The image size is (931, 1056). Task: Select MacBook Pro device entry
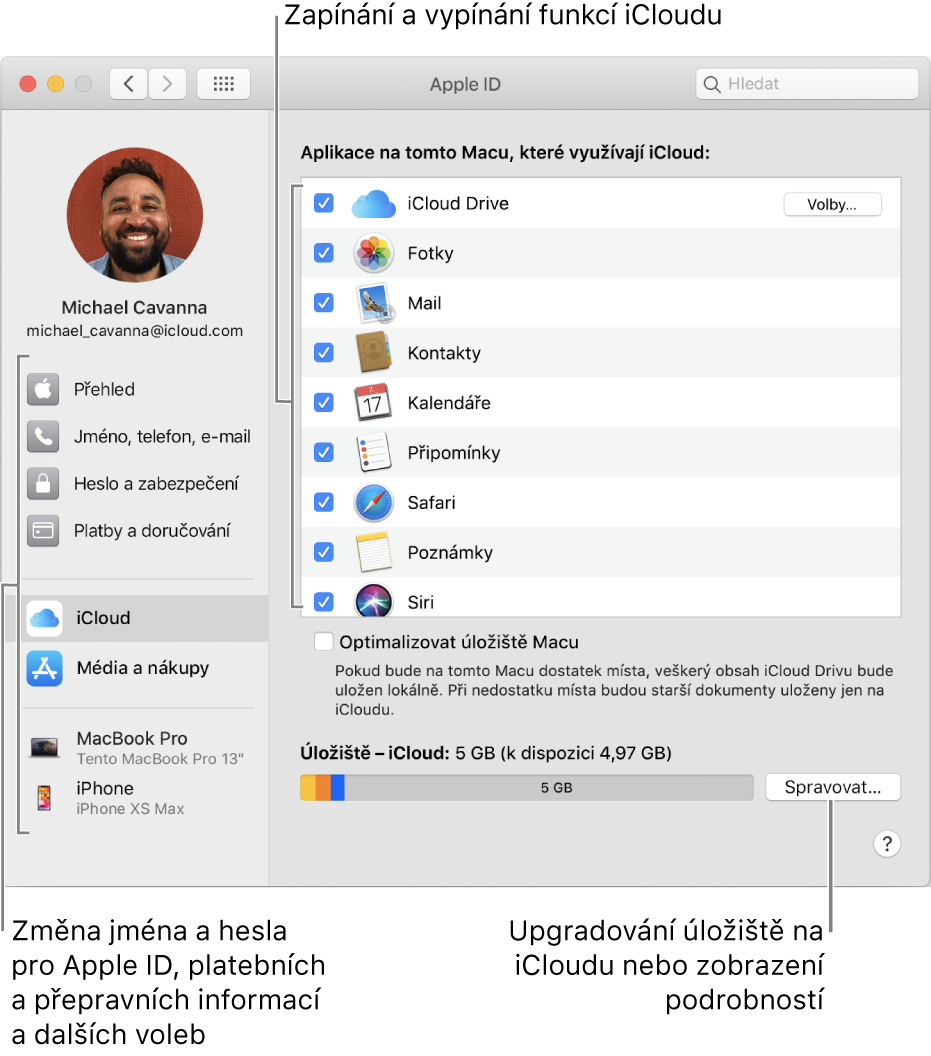pyautogui.click(x=137, y=748)
